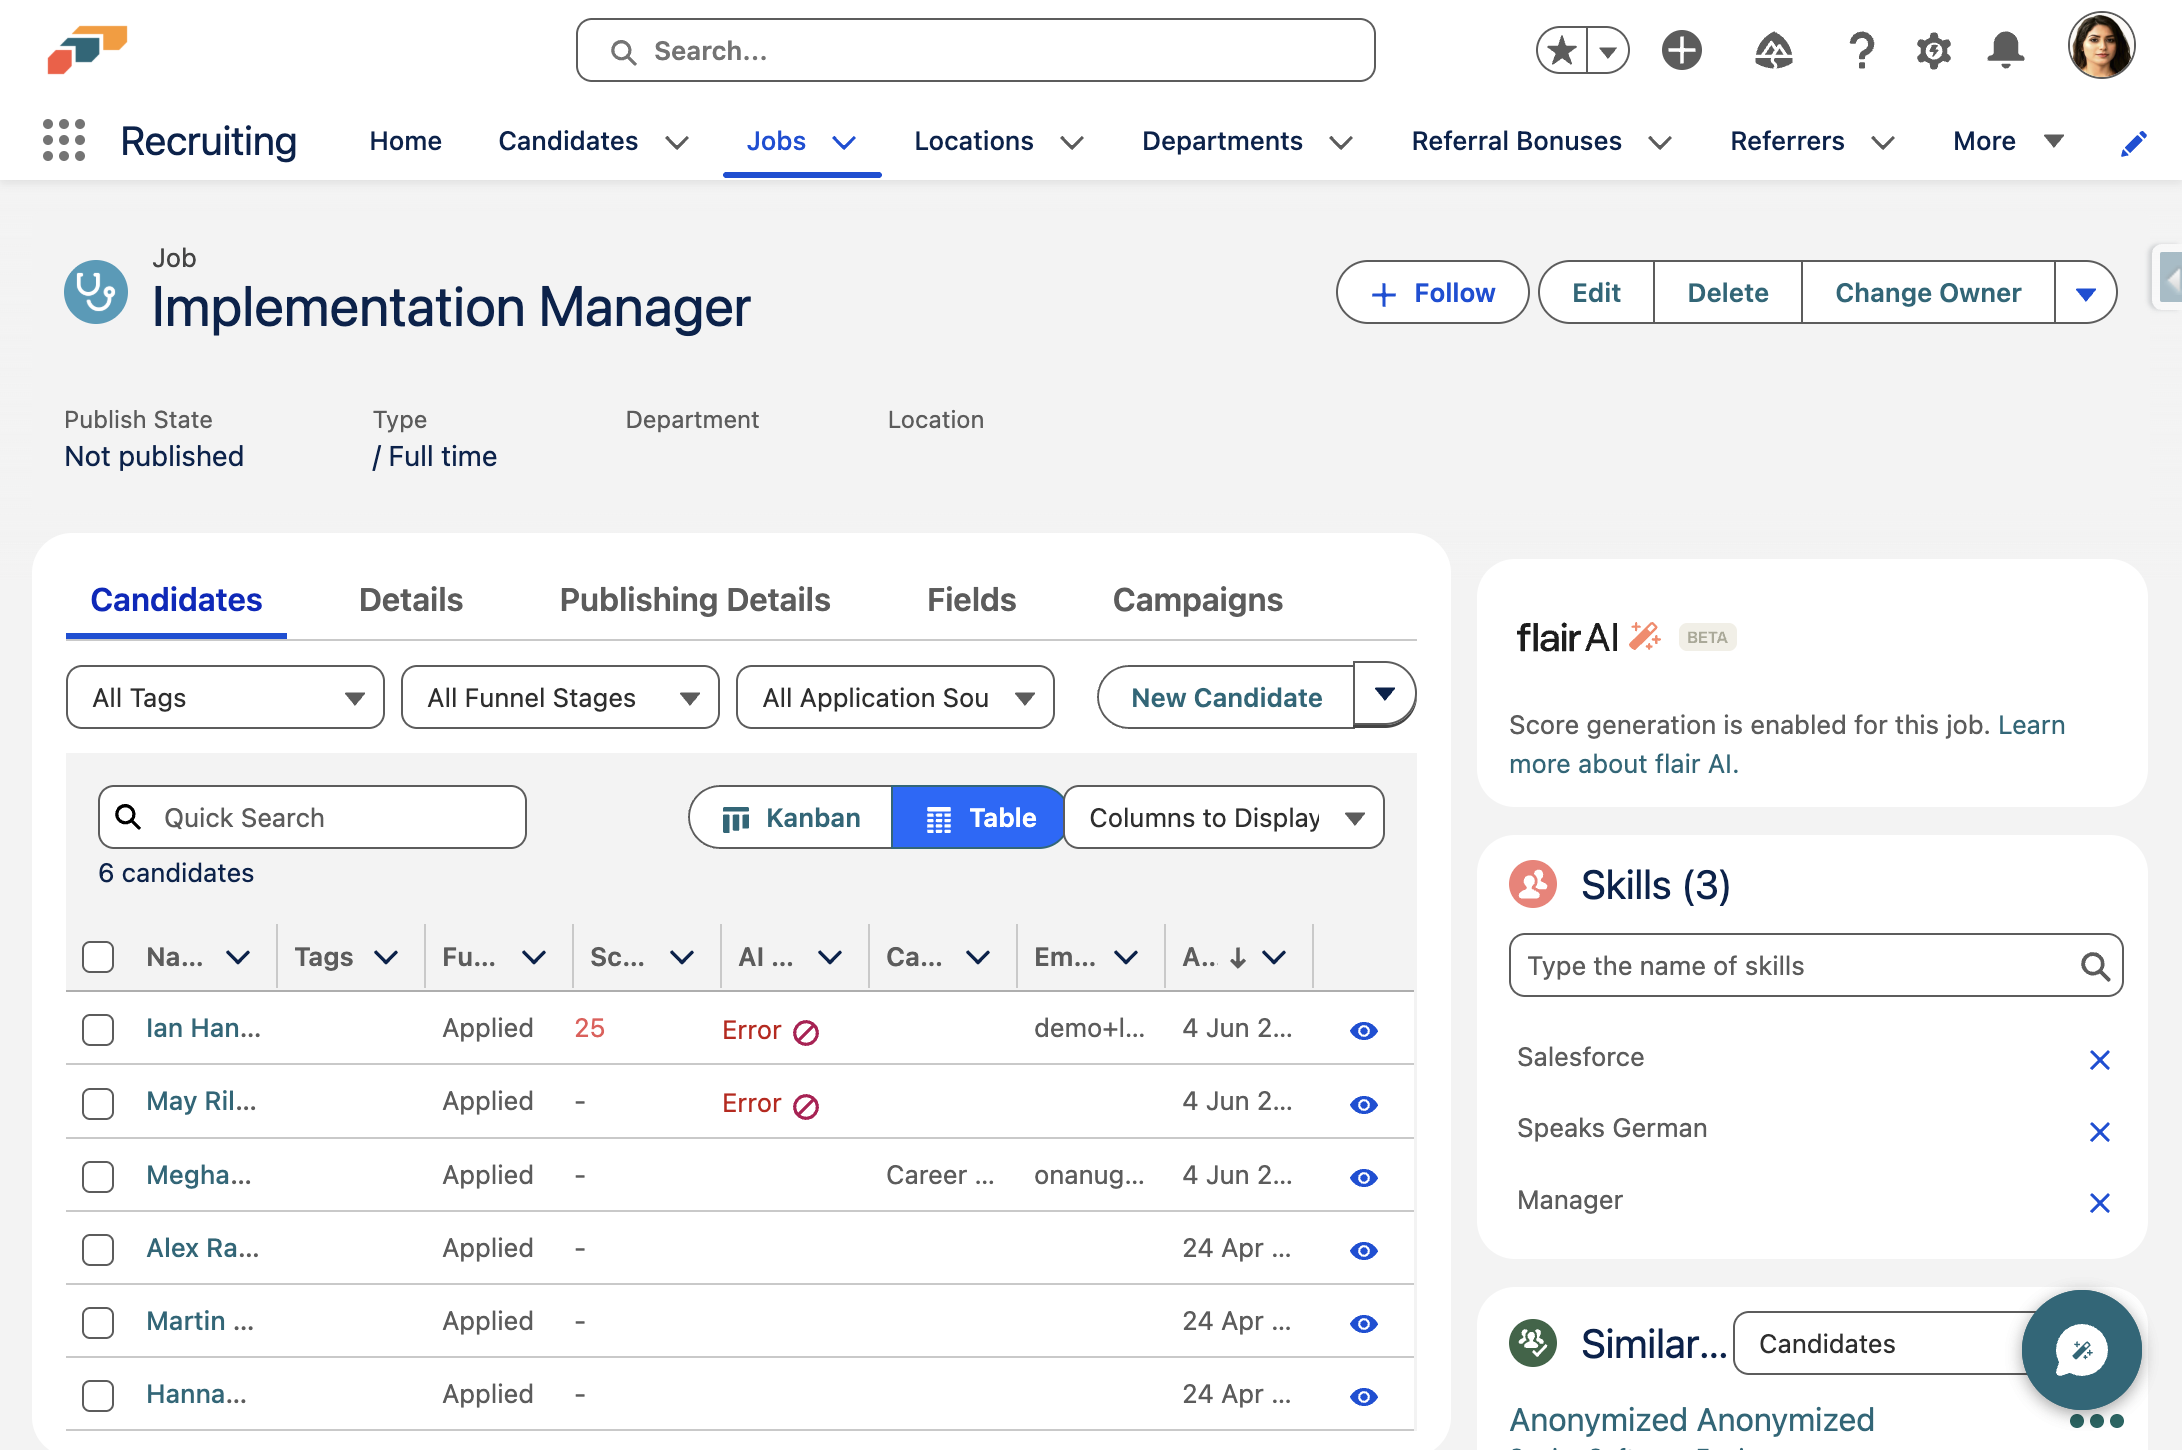The width and height of the screenshot is (2182, 1450).
Task: Expand the Columns to Display dropdown
Action: [x=1224, y=818]
